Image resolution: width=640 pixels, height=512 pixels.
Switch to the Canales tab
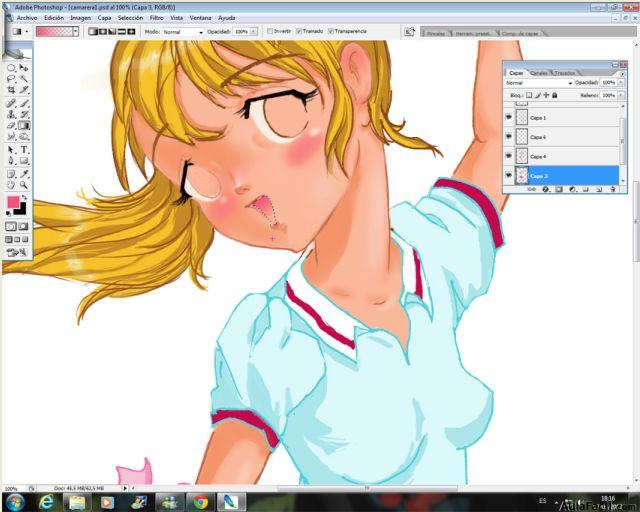click(x=539, y=73)
